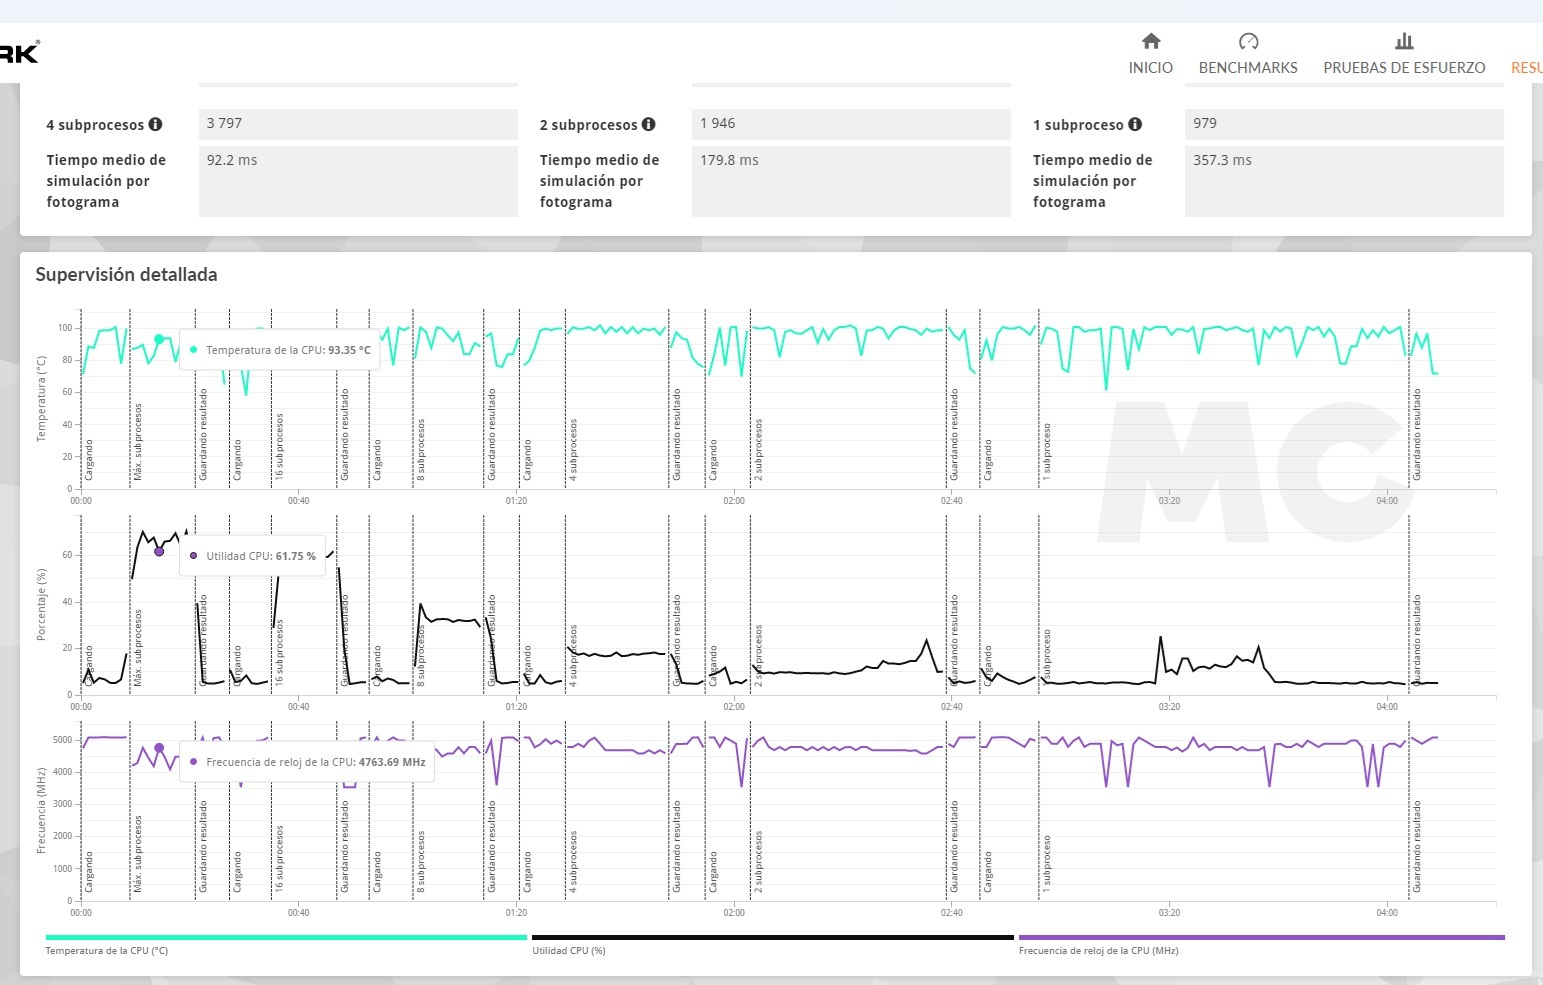The height and width of the screenshot is (985, 1543).
Task: Click the info icon beside 2 subprocesos
Action: pos(648,124)
